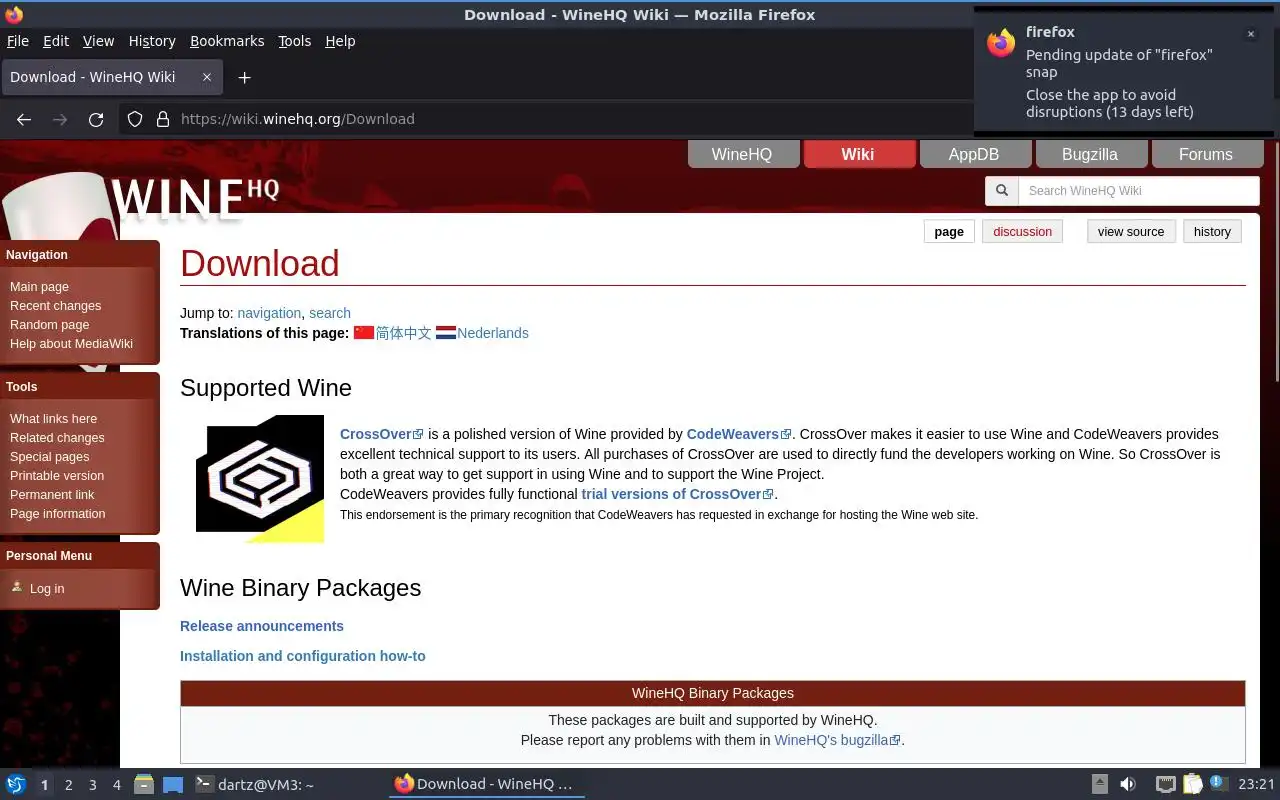Click the show desktop taskbar icon

[173, 785]
